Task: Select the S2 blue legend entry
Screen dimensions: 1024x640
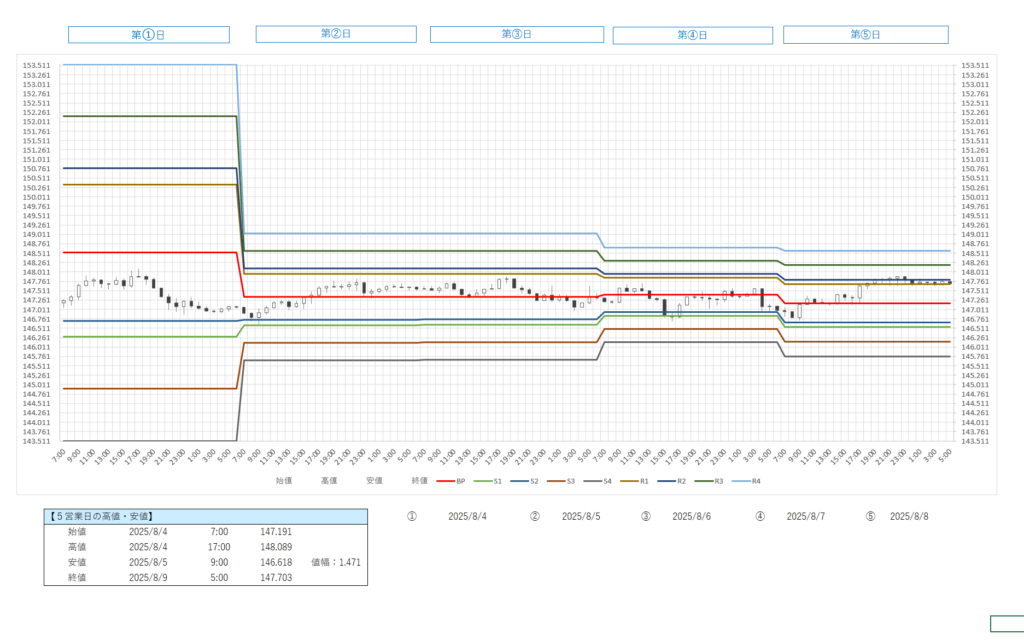Action: 526,481
